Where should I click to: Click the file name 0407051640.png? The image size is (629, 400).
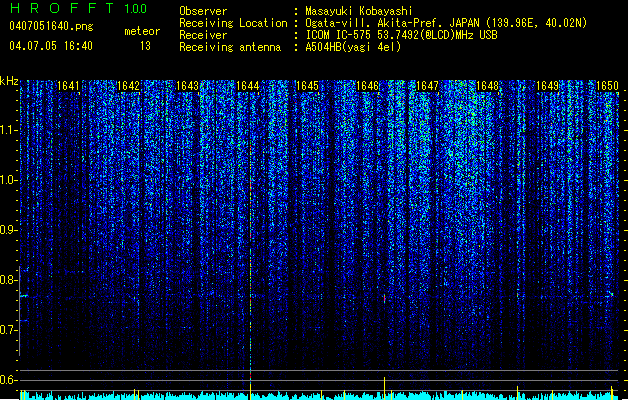pyautogui.click(x=51, y=27)
